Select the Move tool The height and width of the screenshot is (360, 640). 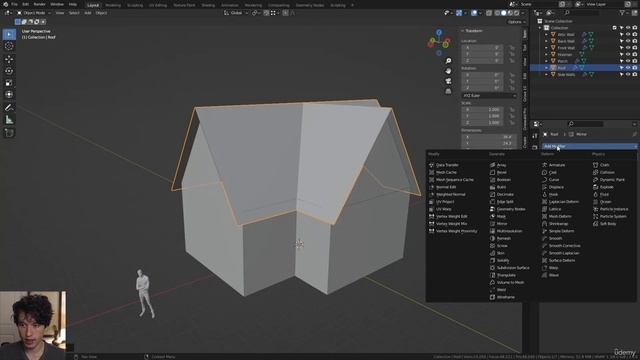[x=9, y=59]
